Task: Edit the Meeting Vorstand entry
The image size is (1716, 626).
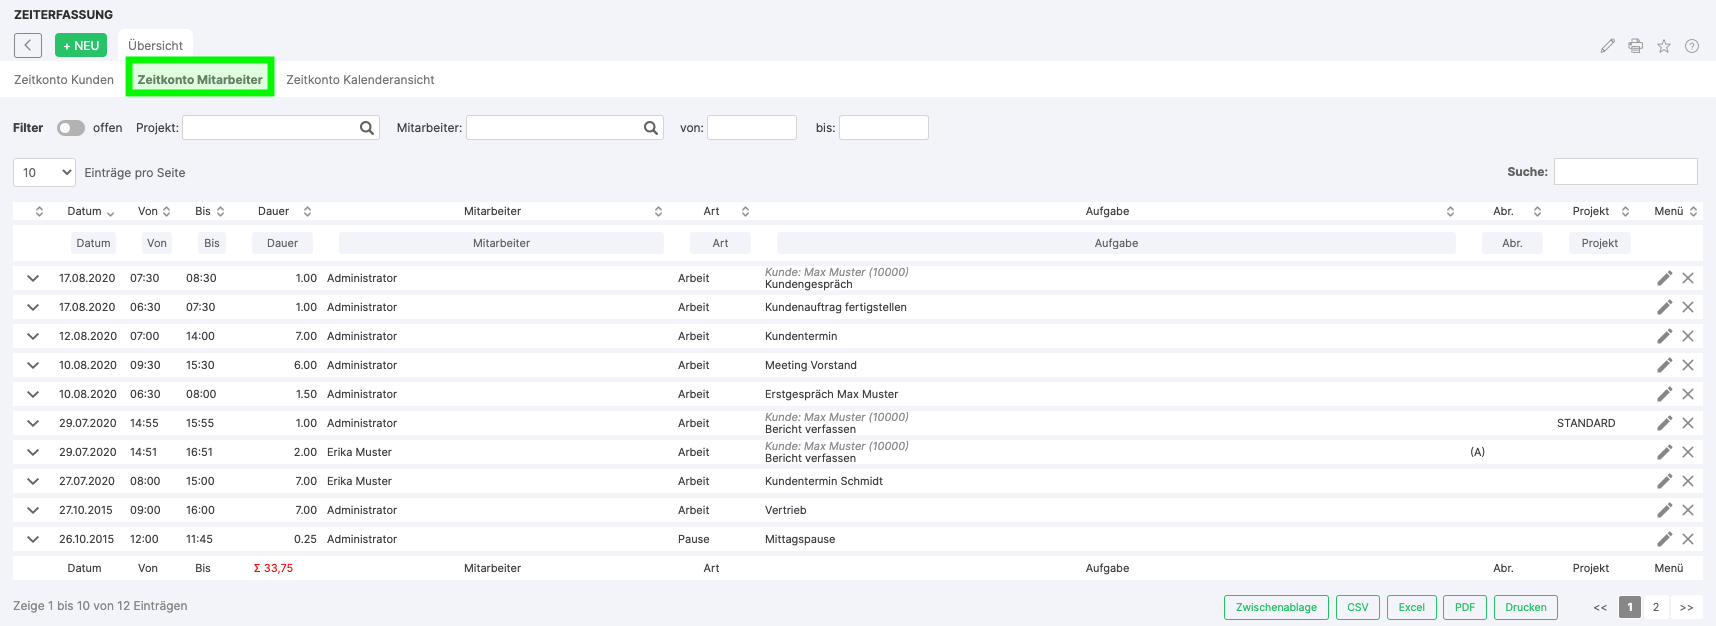Action: coord(1664,365)
